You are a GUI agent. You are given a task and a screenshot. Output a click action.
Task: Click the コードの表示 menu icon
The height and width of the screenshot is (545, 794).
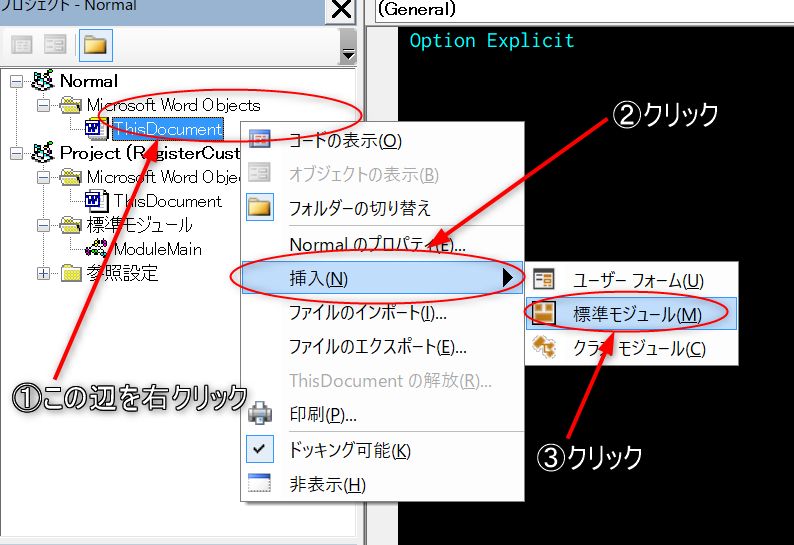coord(260,139)
